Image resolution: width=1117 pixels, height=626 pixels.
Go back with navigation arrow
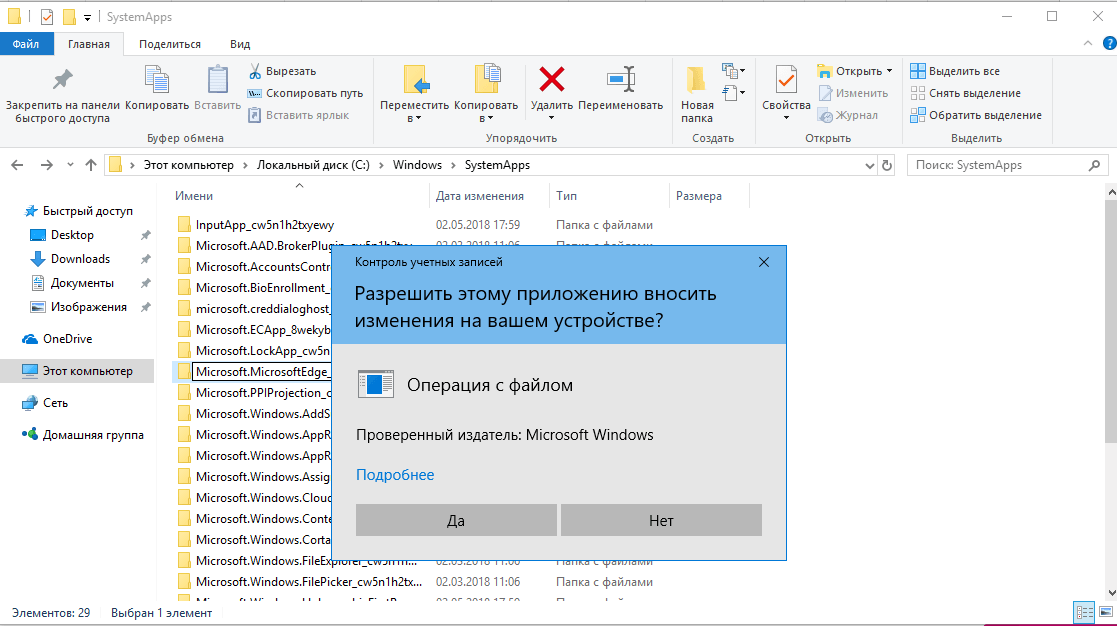17,165
